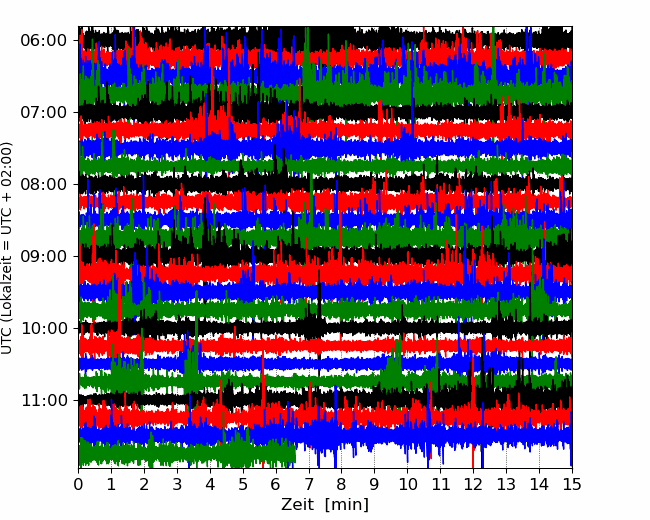Image resolution: width=650 pixels, height=520 pixels.
Task: Click the x-axis tick label "8"
Action: tap(342, 484)
